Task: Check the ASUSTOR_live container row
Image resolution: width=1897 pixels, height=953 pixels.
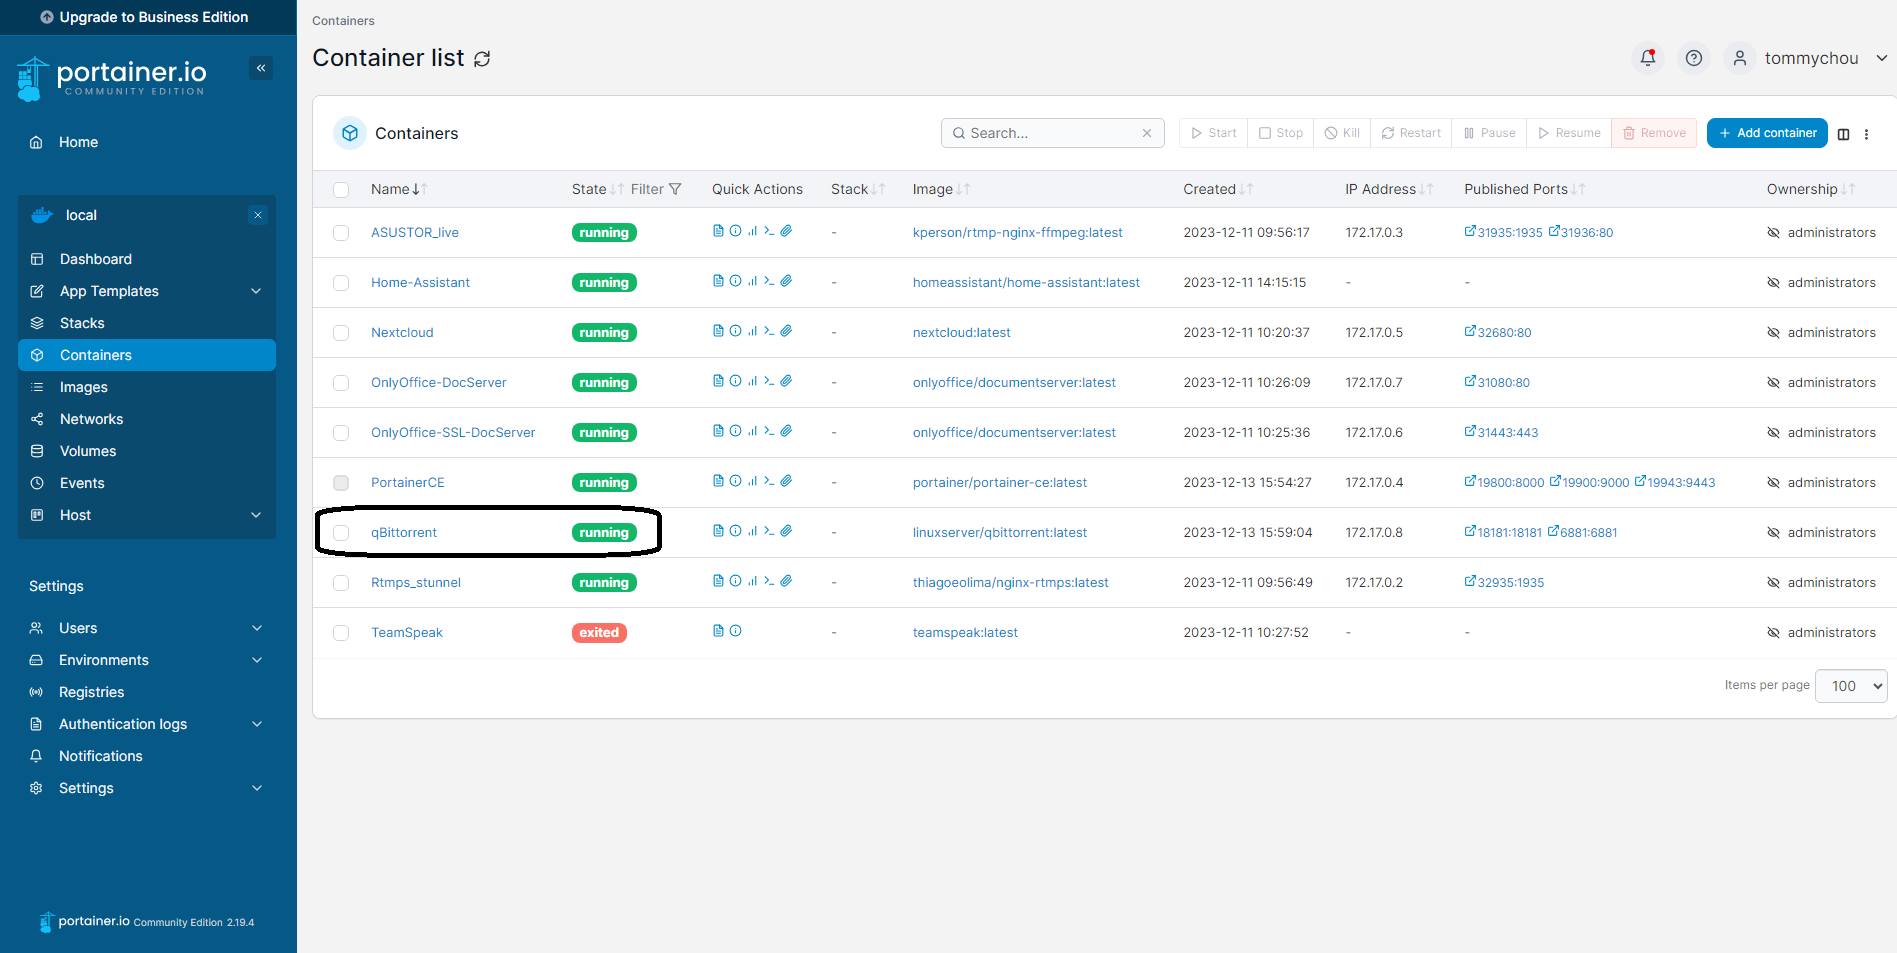Action: 341,233
